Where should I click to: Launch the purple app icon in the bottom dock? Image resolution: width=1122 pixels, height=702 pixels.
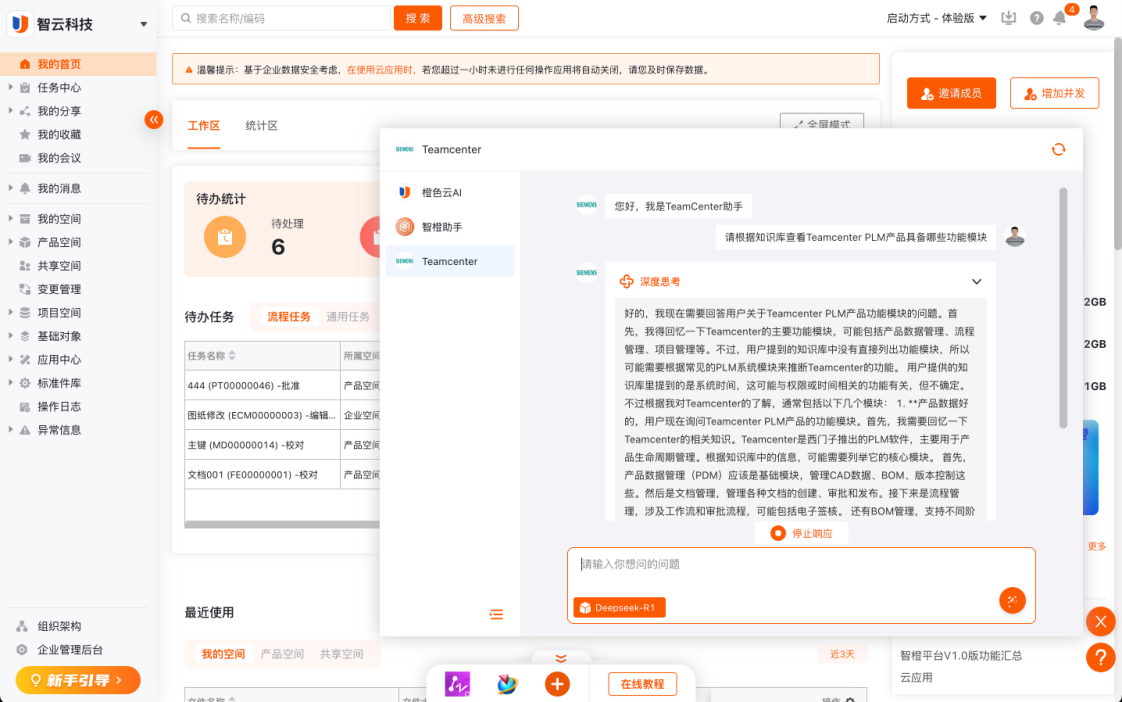(457, 684)
